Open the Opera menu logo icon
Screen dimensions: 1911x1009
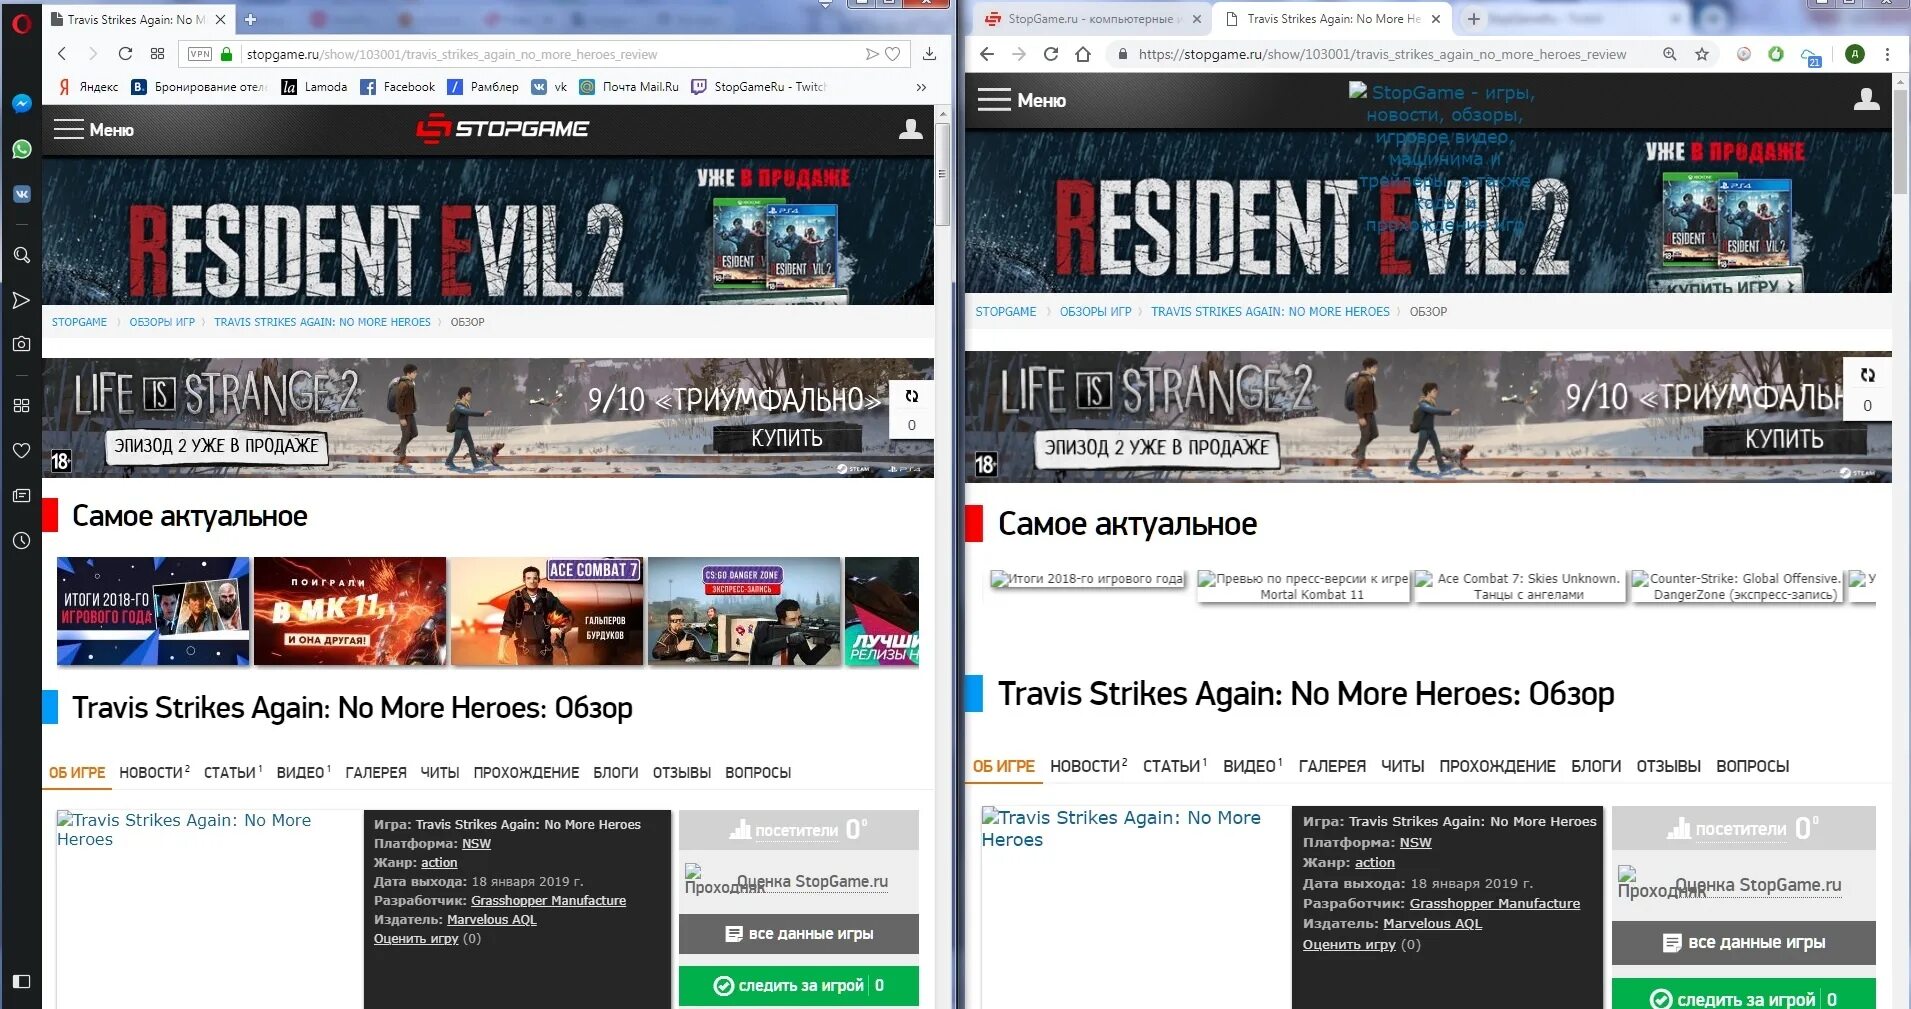21,22
